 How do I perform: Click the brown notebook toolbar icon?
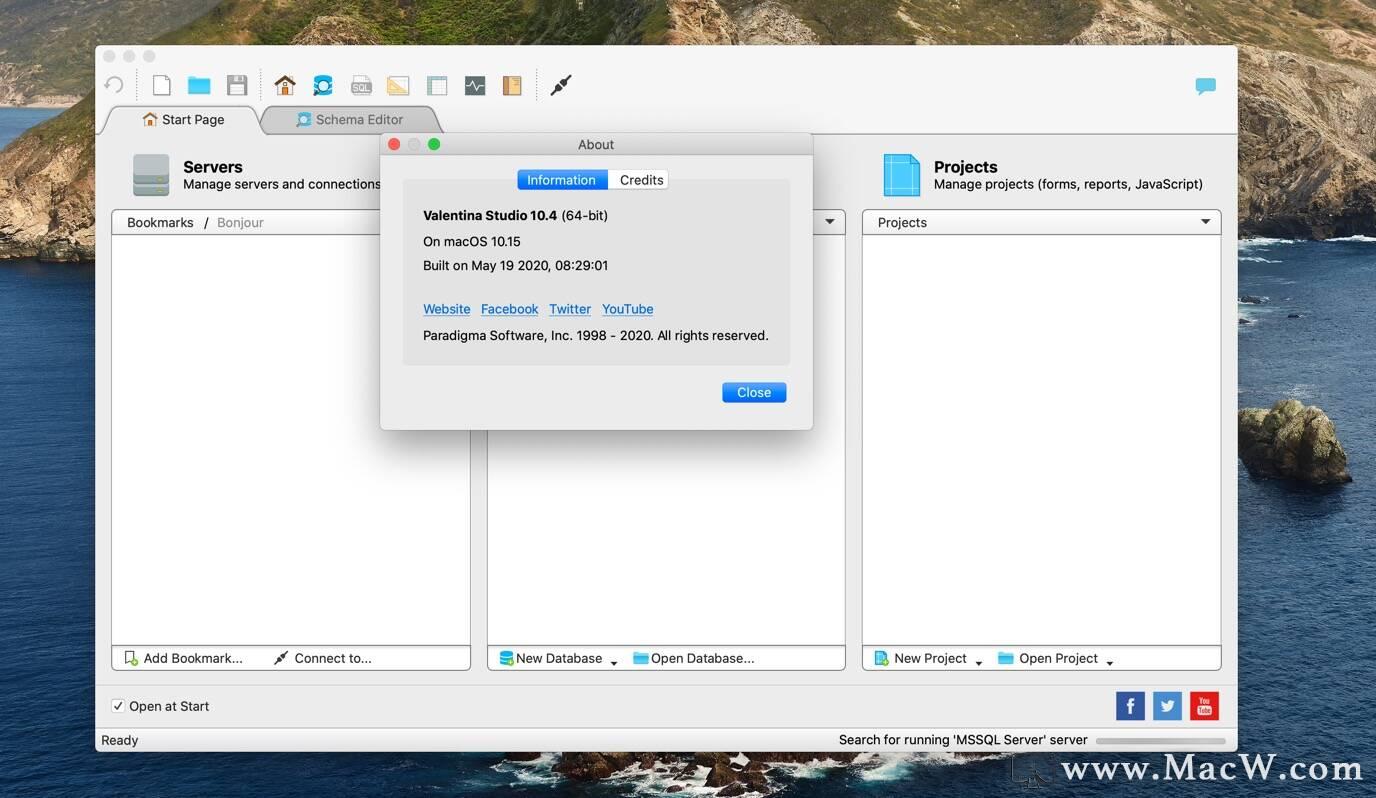(x=512, y=86)
